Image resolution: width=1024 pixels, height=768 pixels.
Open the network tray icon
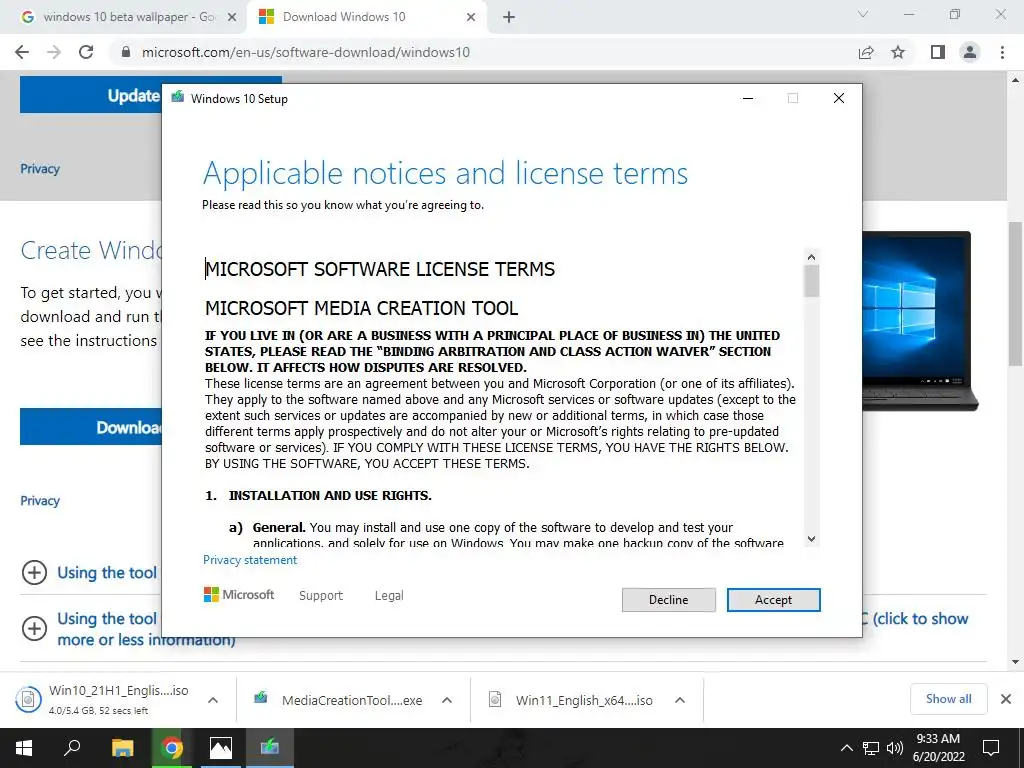tap(871, 748)
